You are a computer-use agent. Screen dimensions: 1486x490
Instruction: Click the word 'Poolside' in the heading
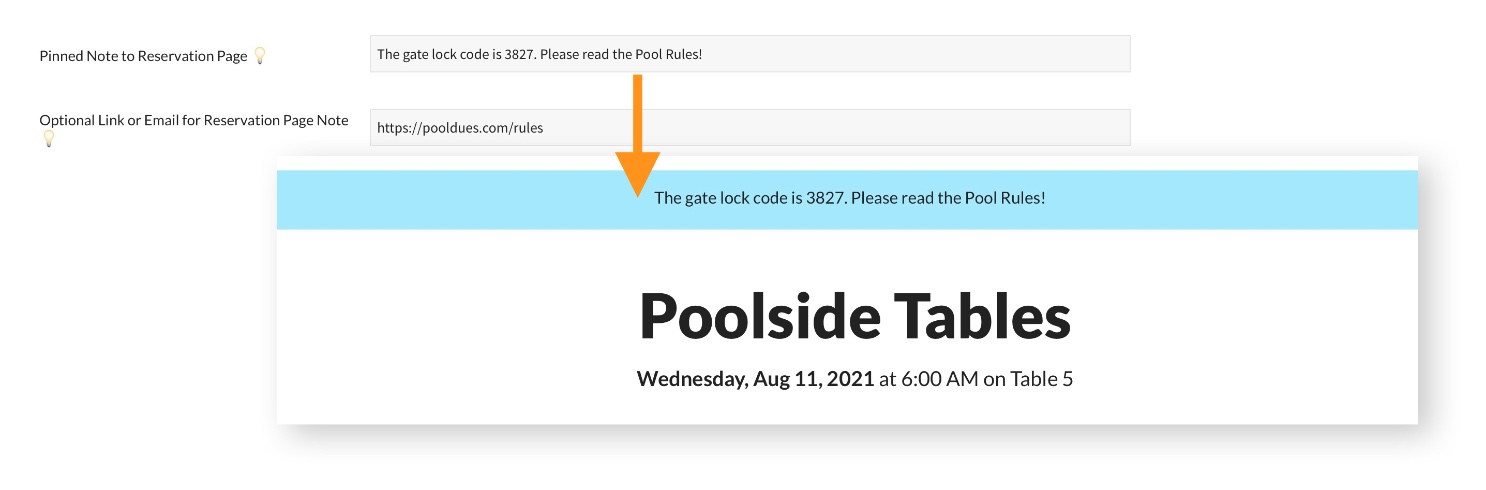[x=760, y=315]
